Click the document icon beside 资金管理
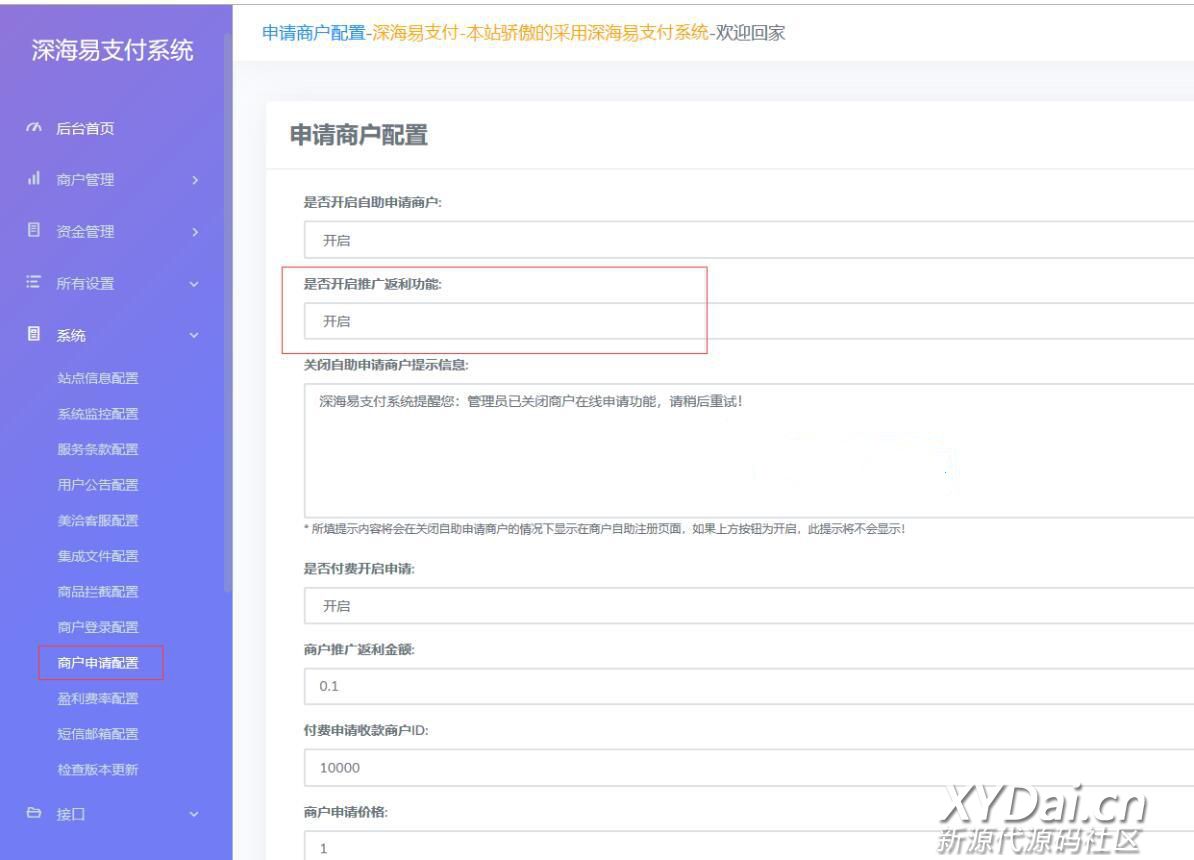Image resolution: width=1194 pixels, height=860 pixels. pos(34,229)
